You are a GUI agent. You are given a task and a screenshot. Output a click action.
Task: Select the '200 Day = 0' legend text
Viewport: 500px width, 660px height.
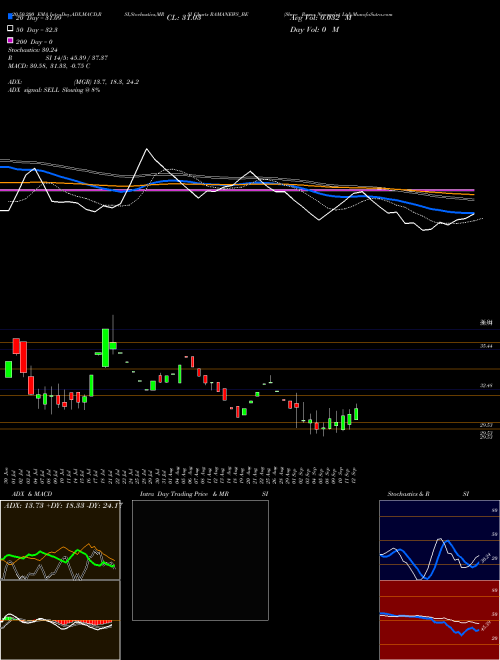coord(35,42)
